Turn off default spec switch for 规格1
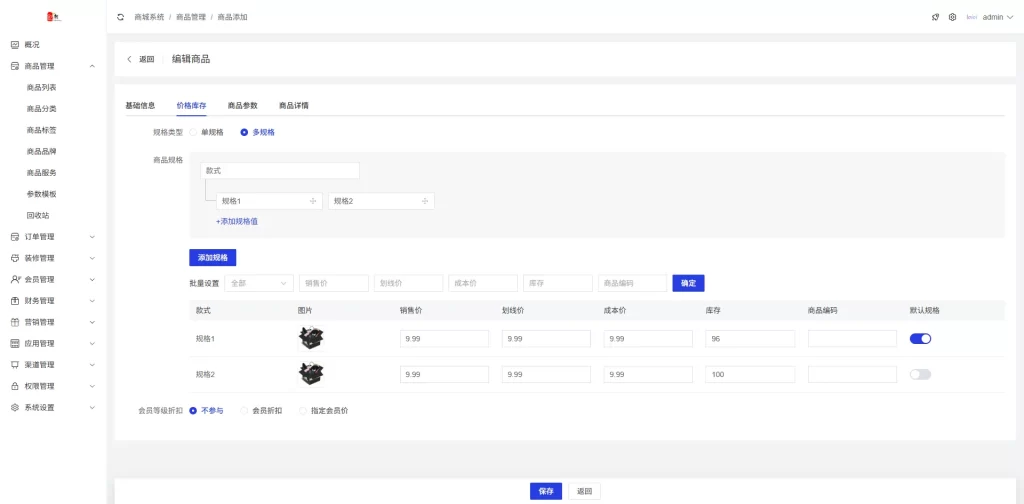The image size is (1024, 504). 920,338
